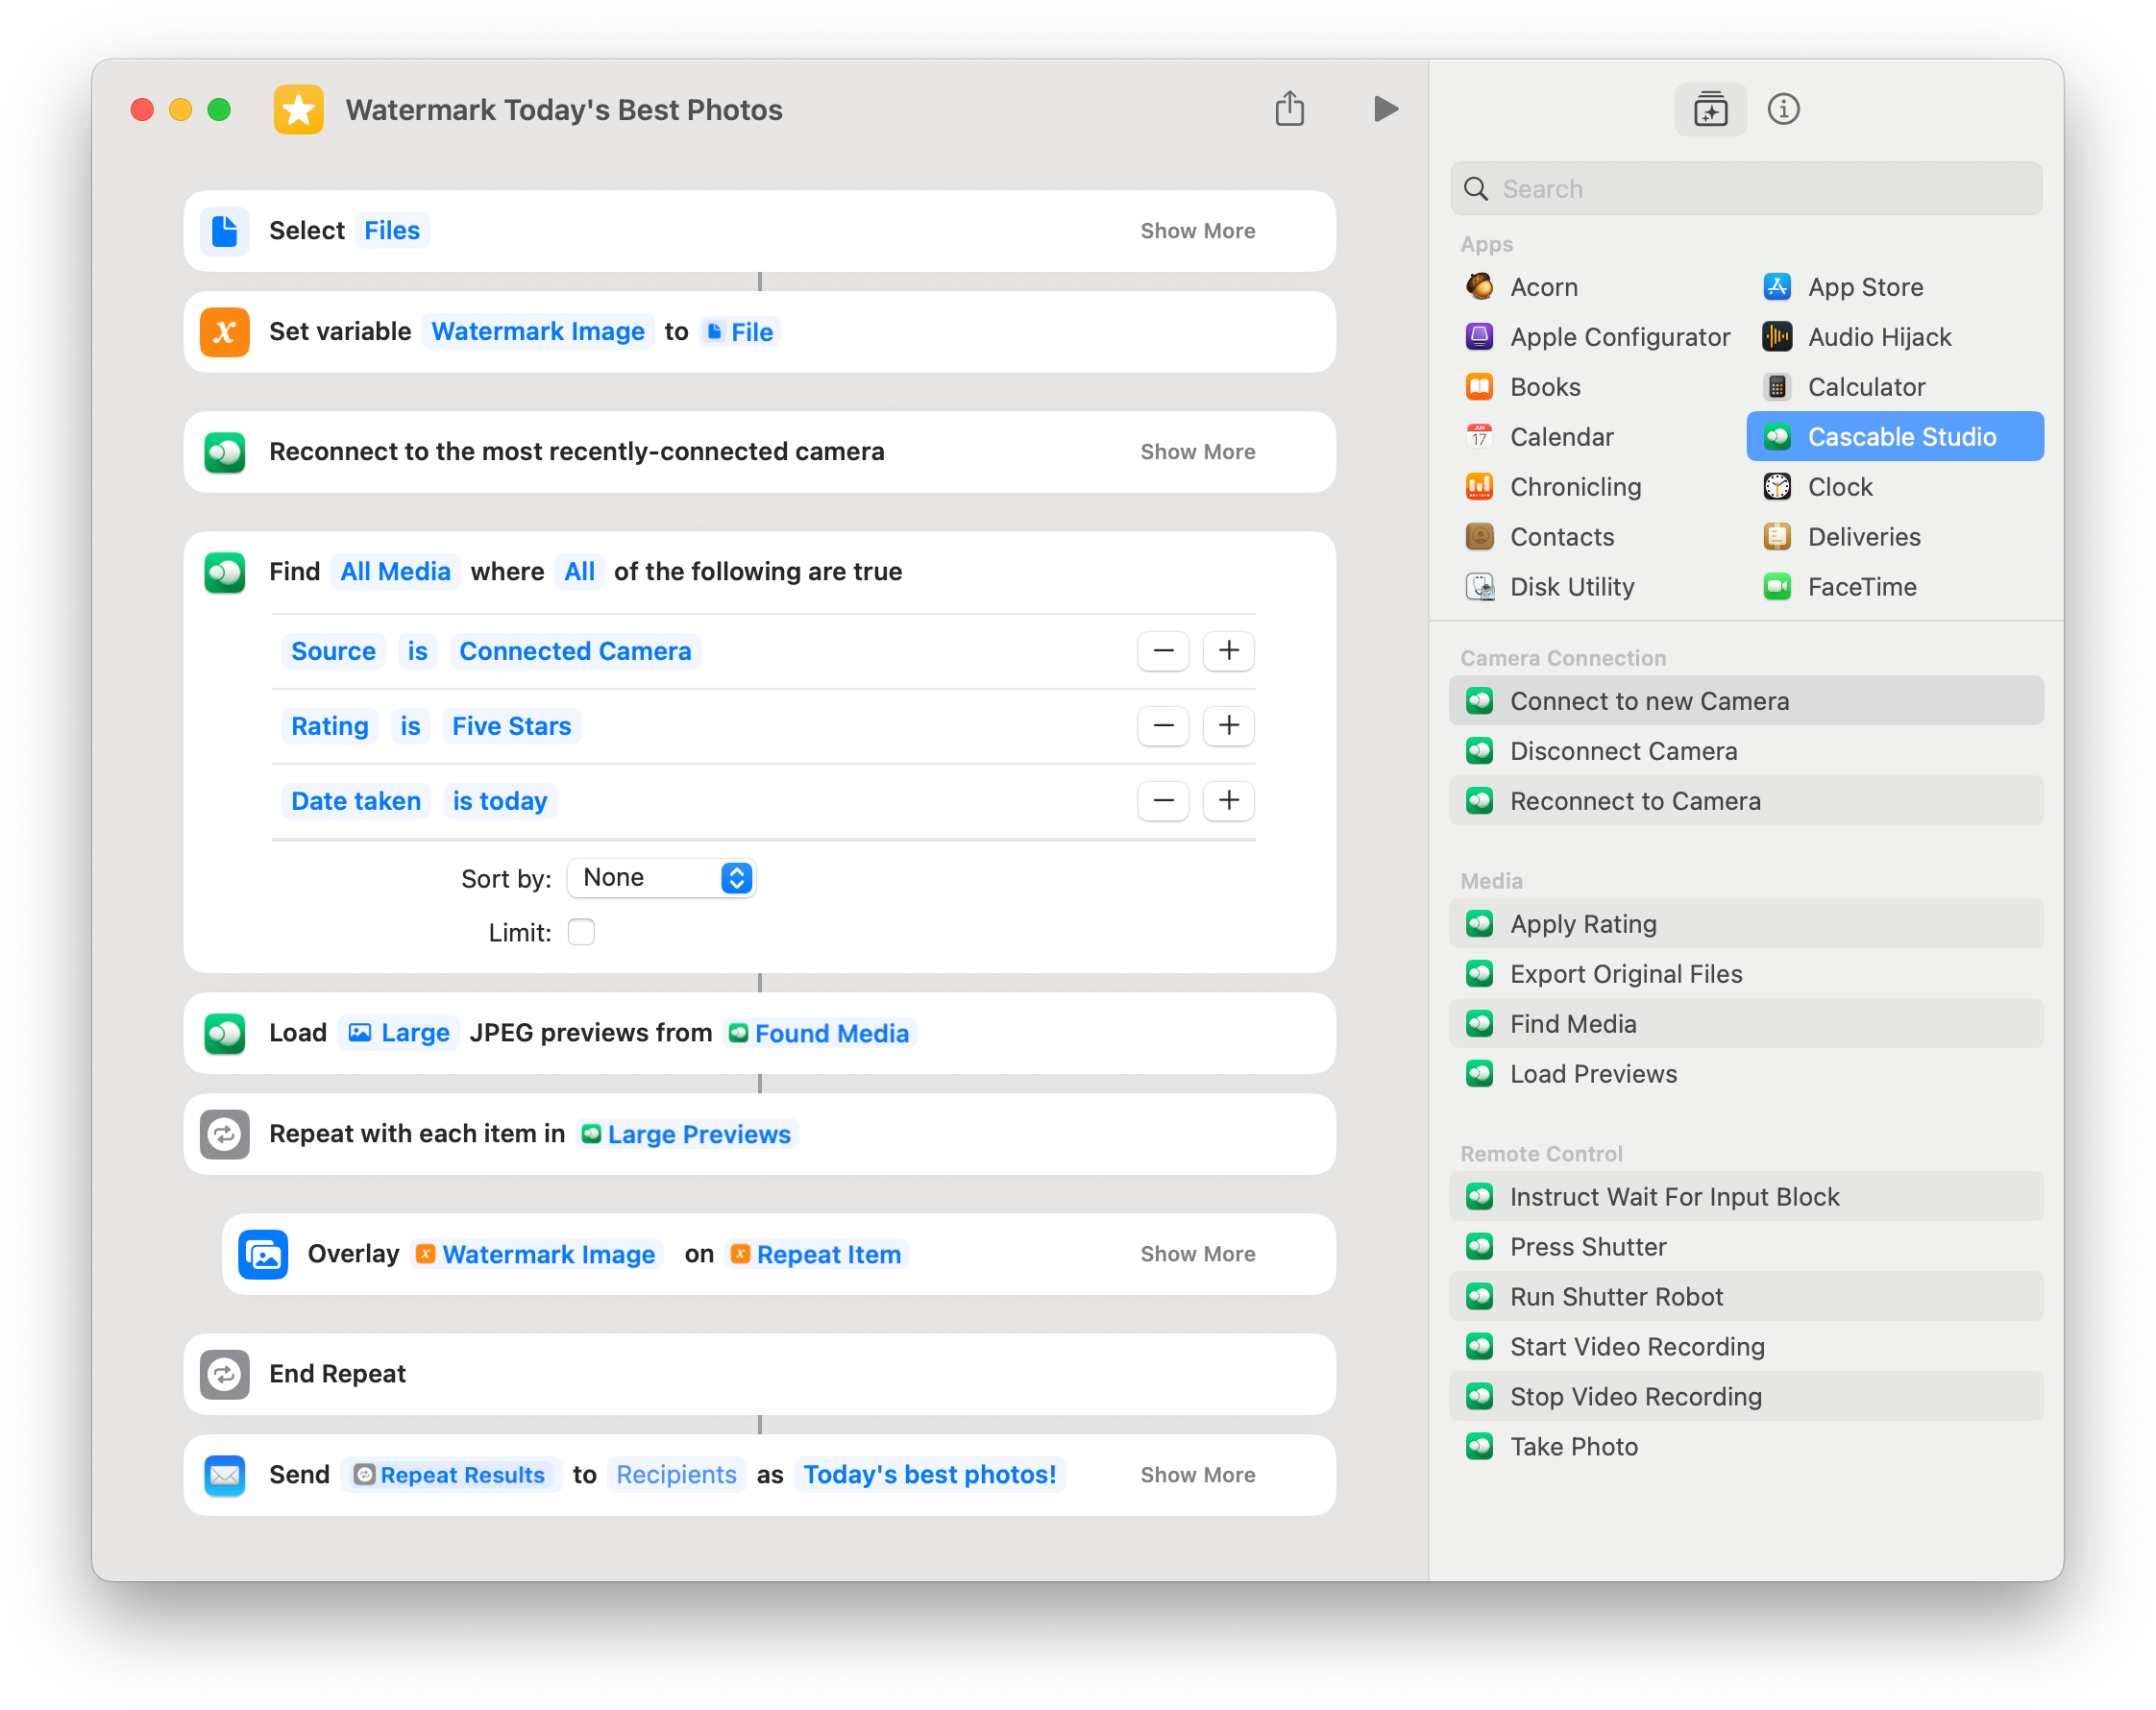Add Connect to new Camera action
The image size is (2156, 1710).
point(1746,701)
